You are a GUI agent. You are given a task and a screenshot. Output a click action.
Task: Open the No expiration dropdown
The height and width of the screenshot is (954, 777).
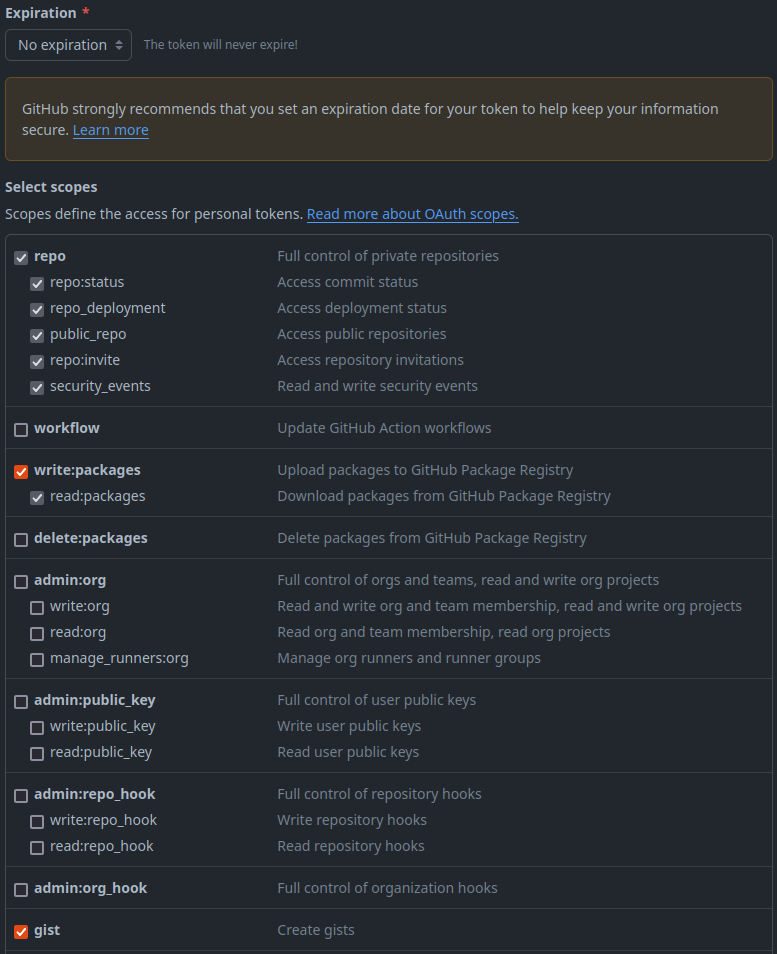[68, 45]
